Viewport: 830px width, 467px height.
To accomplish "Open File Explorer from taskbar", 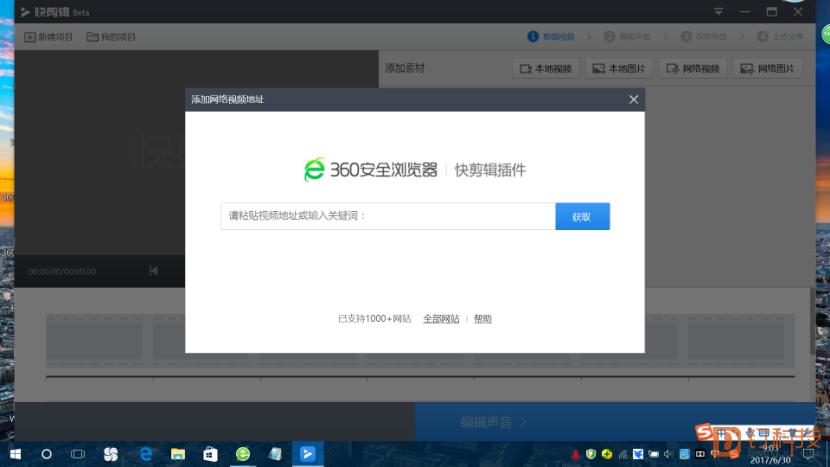I will tap(178, 454).
